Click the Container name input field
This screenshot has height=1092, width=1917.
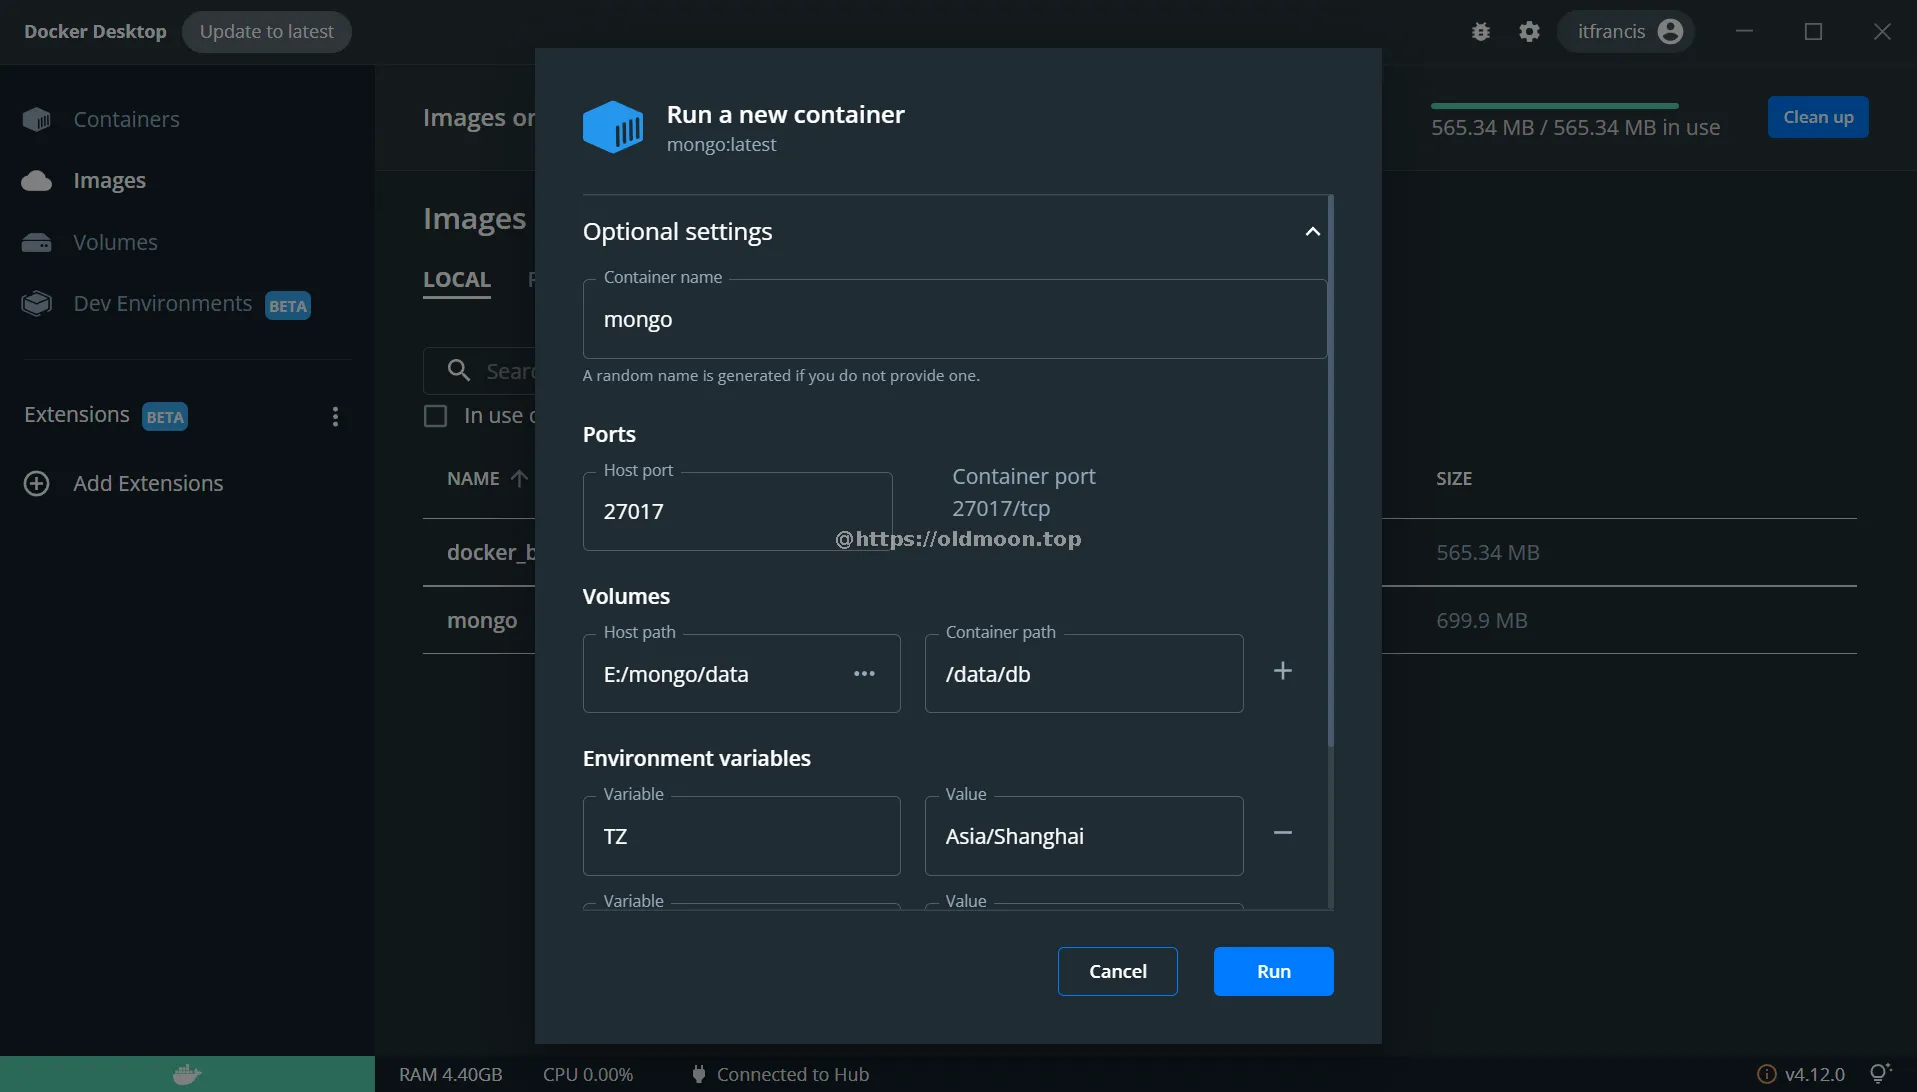[x=954, y=320]
